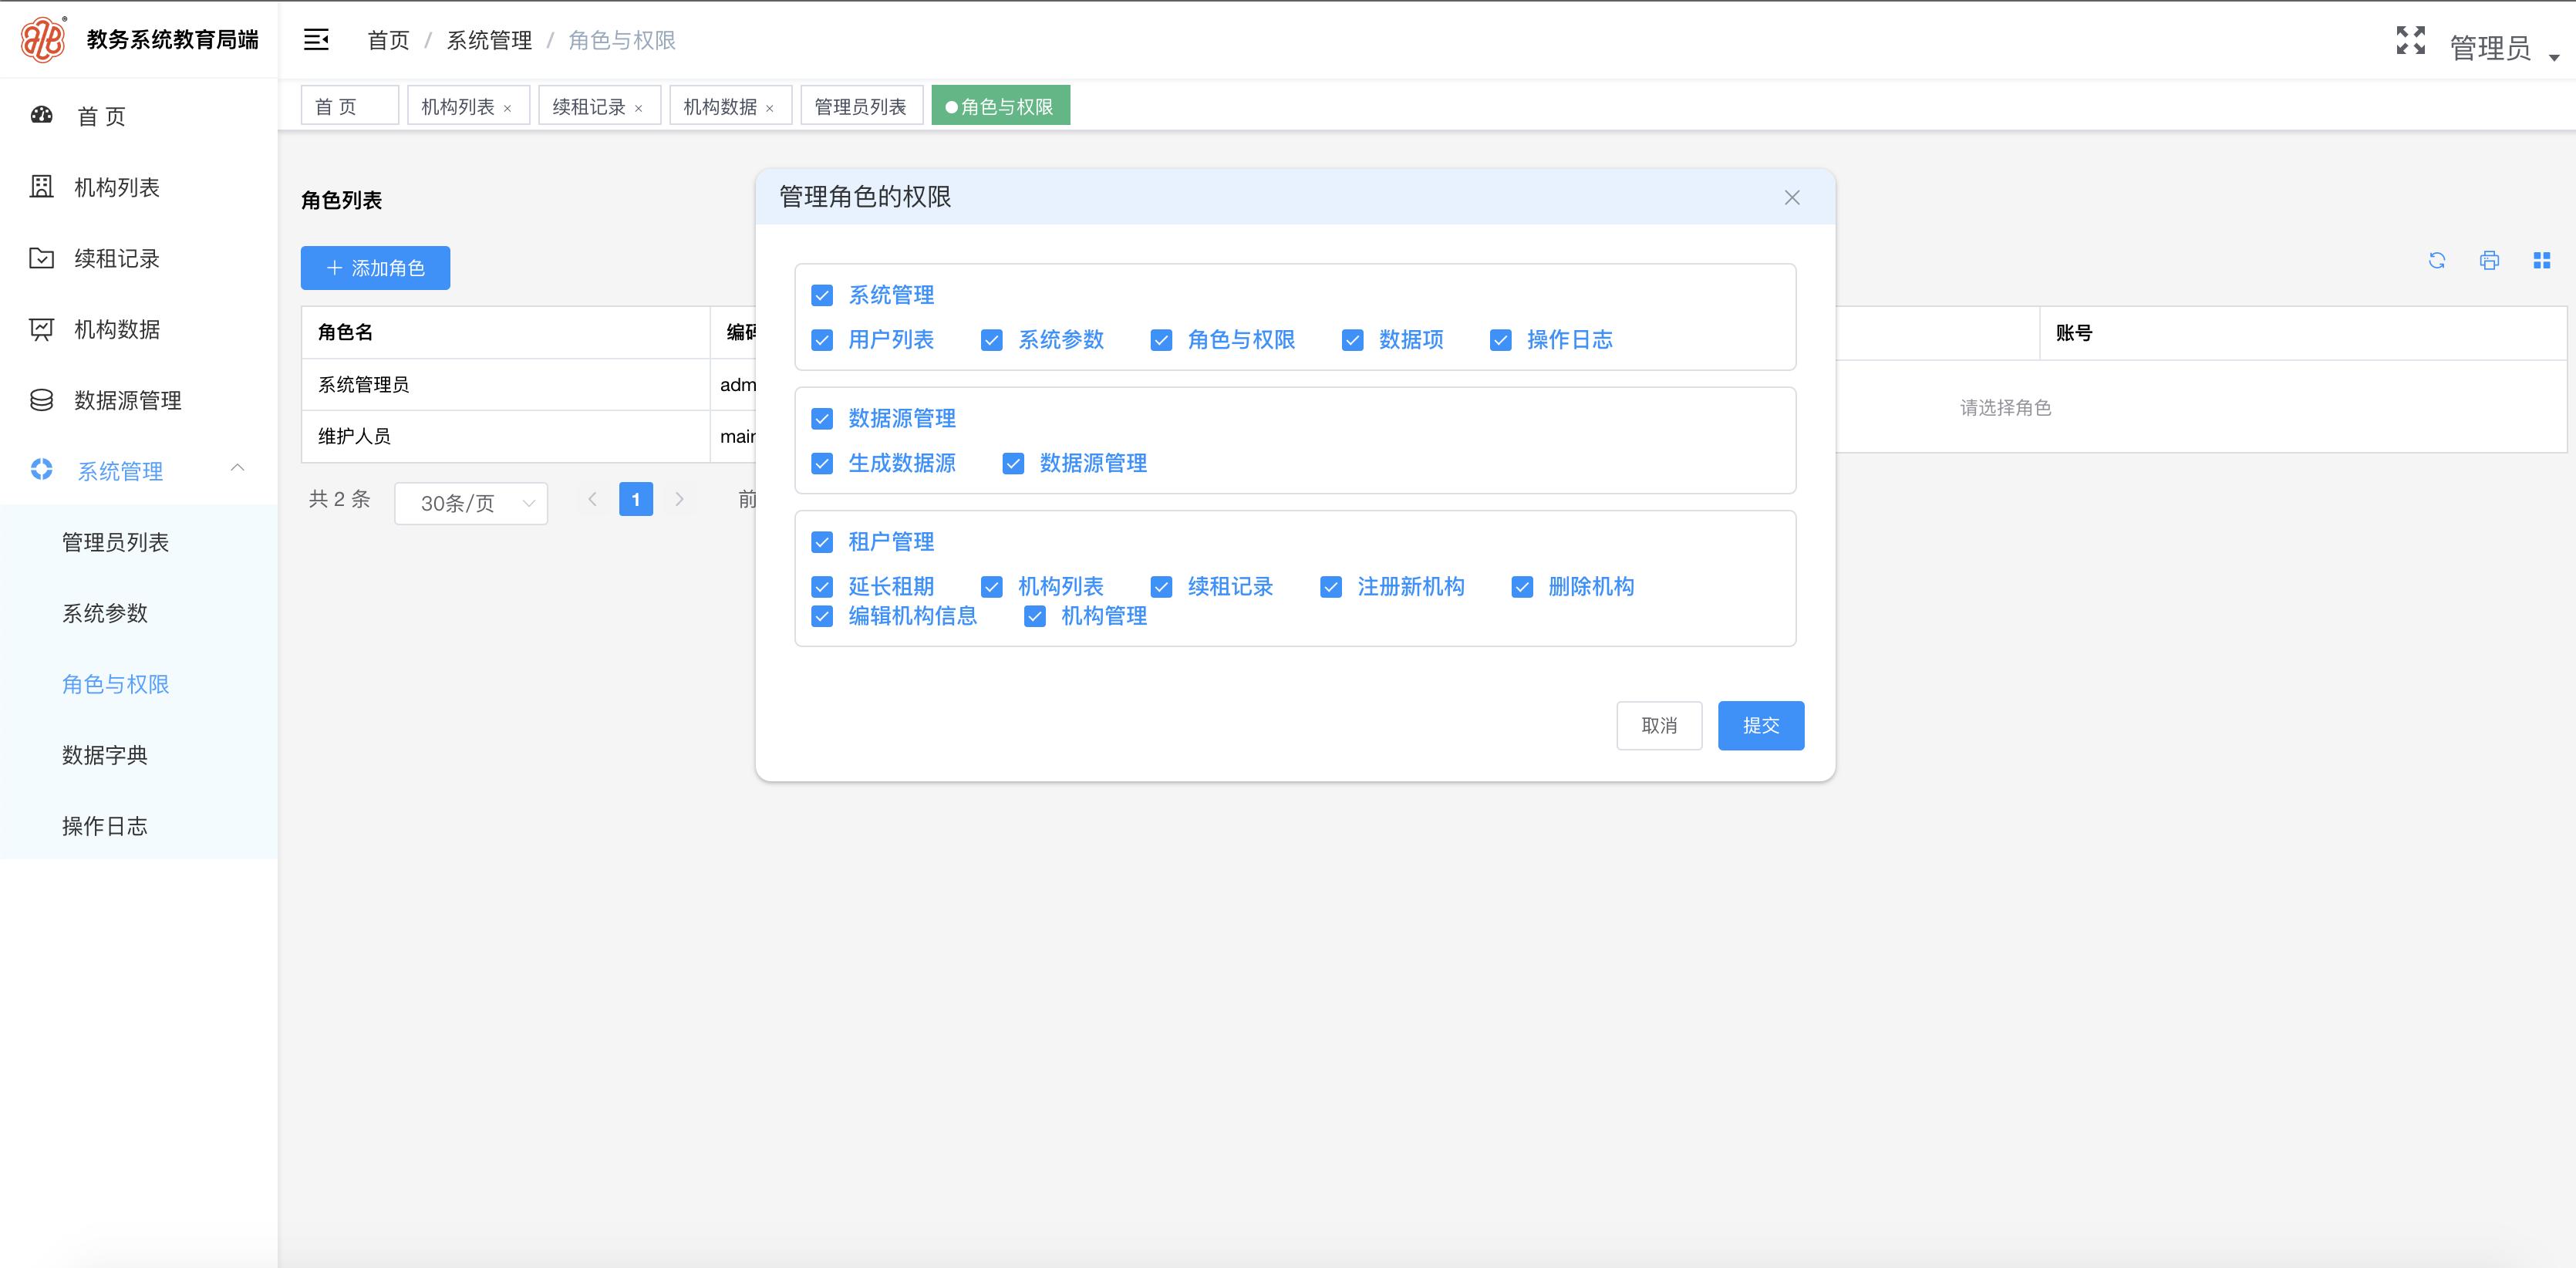The width and height of the screenshot is (2576, 1268).
Task: Click the 添加角色 button
Action: coord(375,268)
